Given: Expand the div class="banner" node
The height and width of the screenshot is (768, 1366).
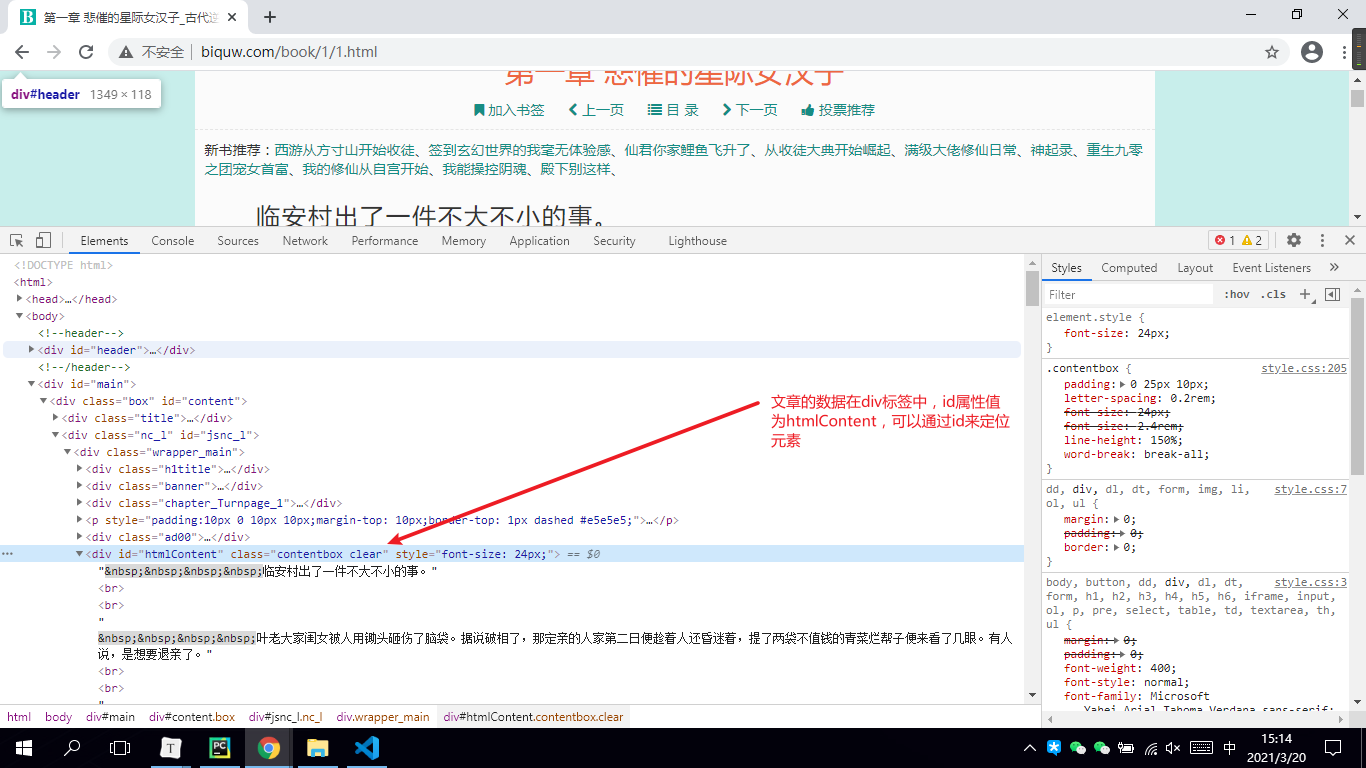Looking at the screenshot, I should point(80,486).
